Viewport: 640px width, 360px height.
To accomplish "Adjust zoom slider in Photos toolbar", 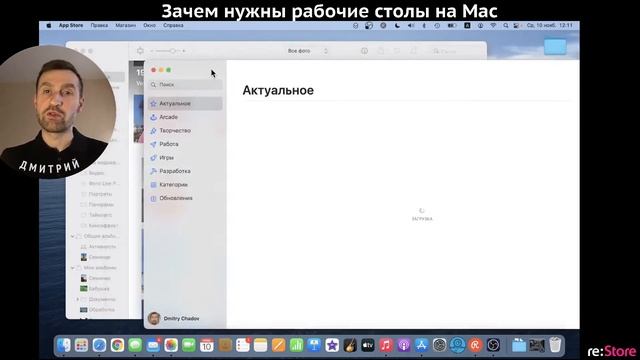I will tap(168, 51).
